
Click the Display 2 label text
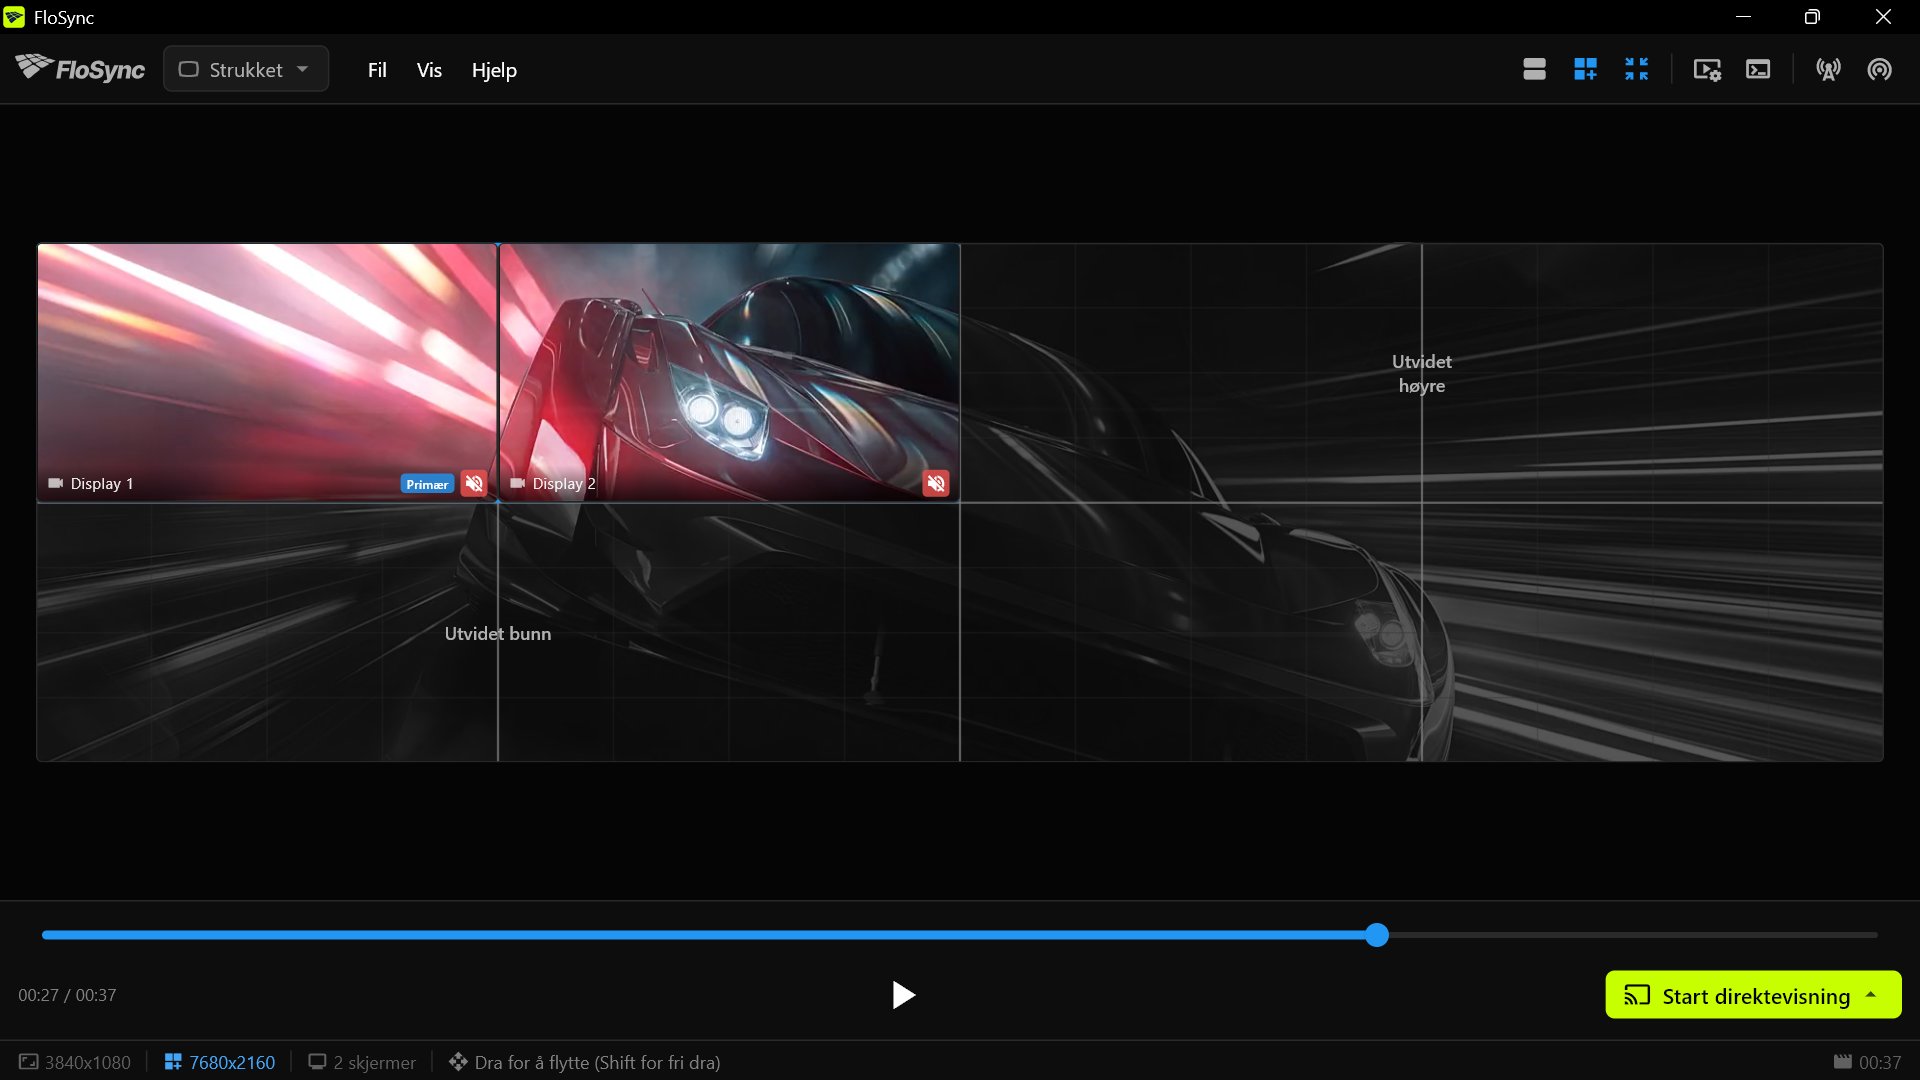(x=564, y=483)
